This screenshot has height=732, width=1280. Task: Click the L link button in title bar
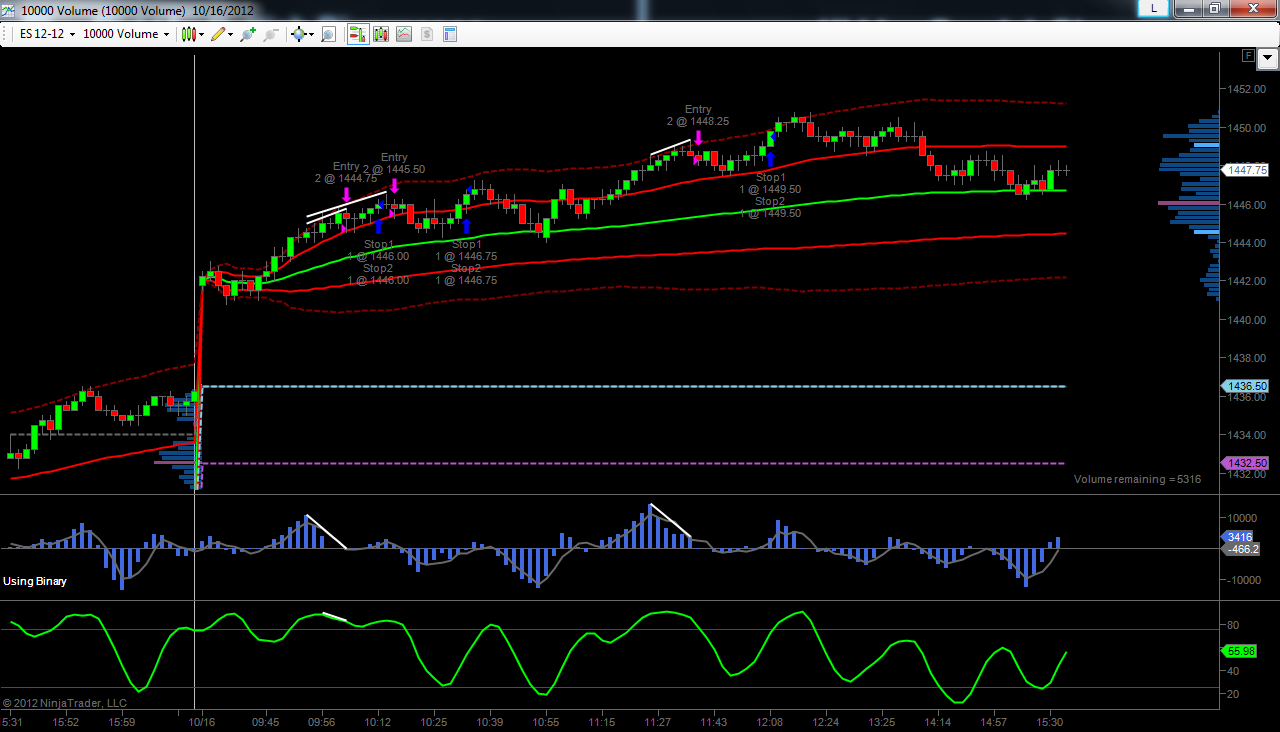click(x=1154, y=8)
